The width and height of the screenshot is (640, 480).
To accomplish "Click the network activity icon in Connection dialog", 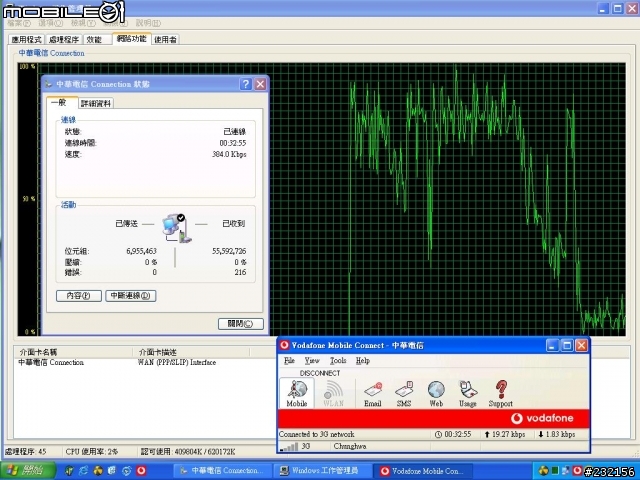I will [x=176, y=228].
